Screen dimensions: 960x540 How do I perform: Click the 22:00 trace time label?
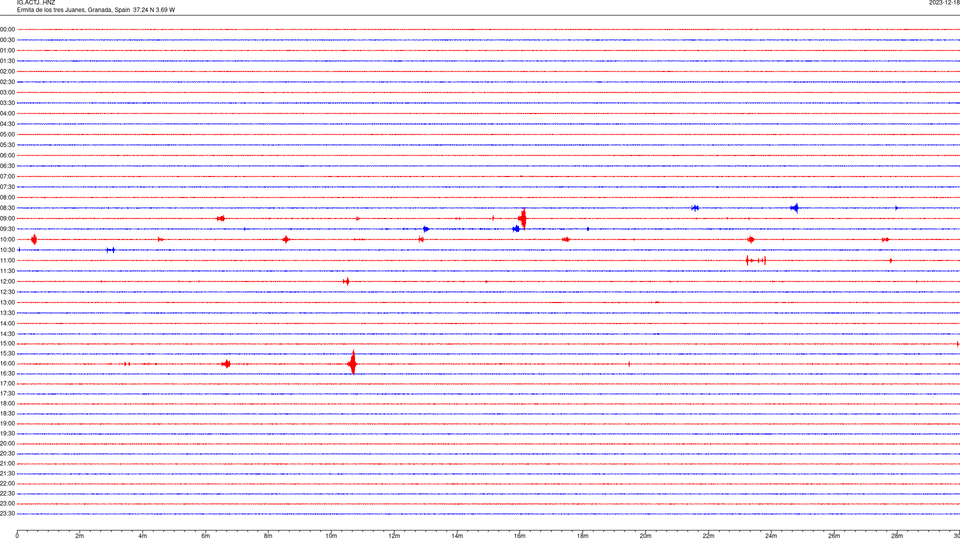tap(7, 484)
